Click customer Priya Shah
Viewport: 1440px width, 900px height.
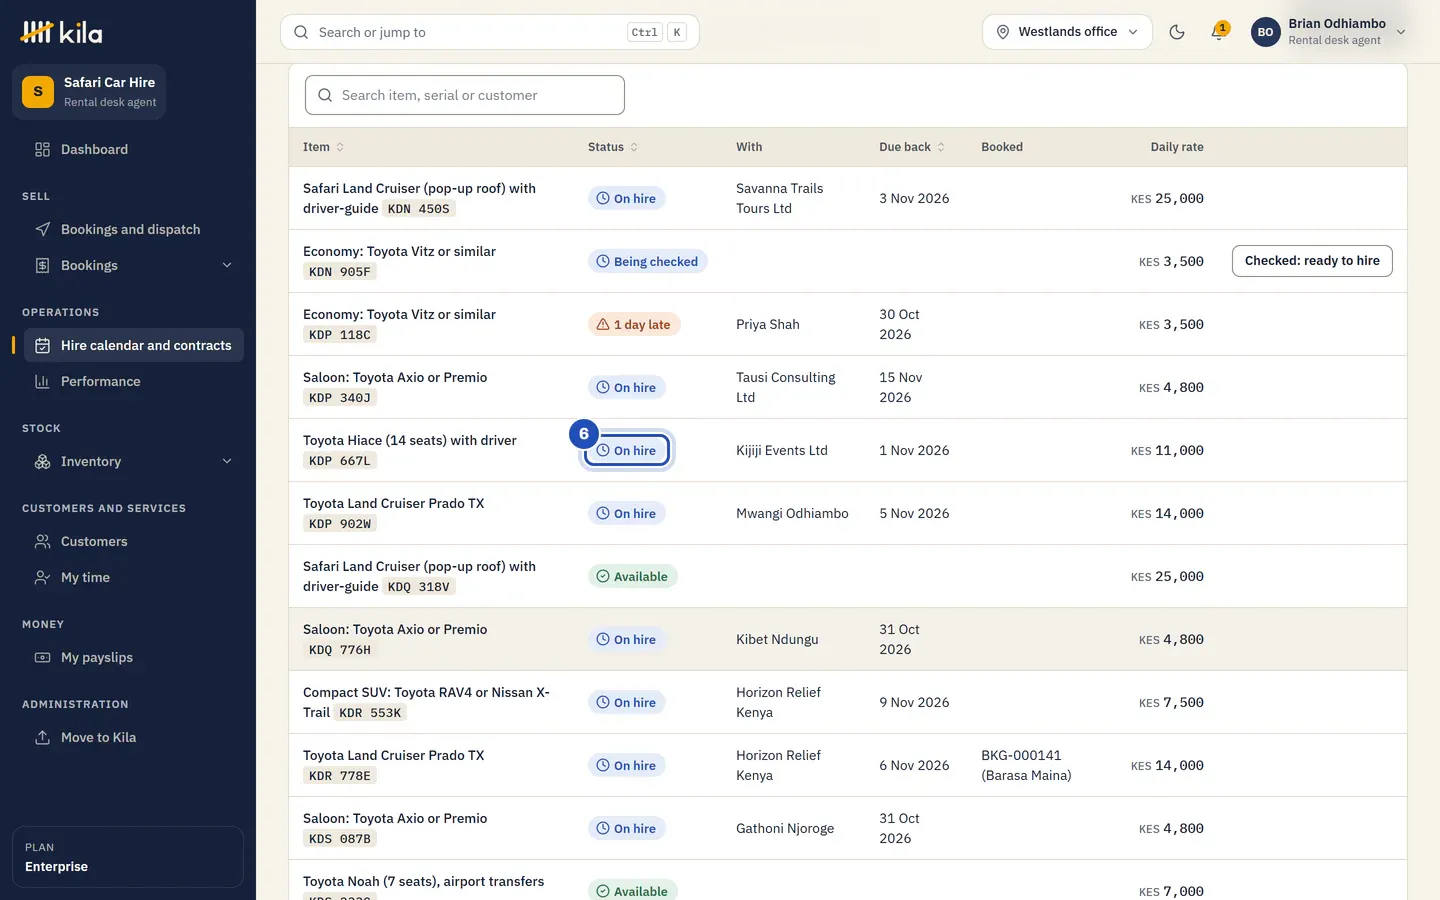[x=768, y=324]
